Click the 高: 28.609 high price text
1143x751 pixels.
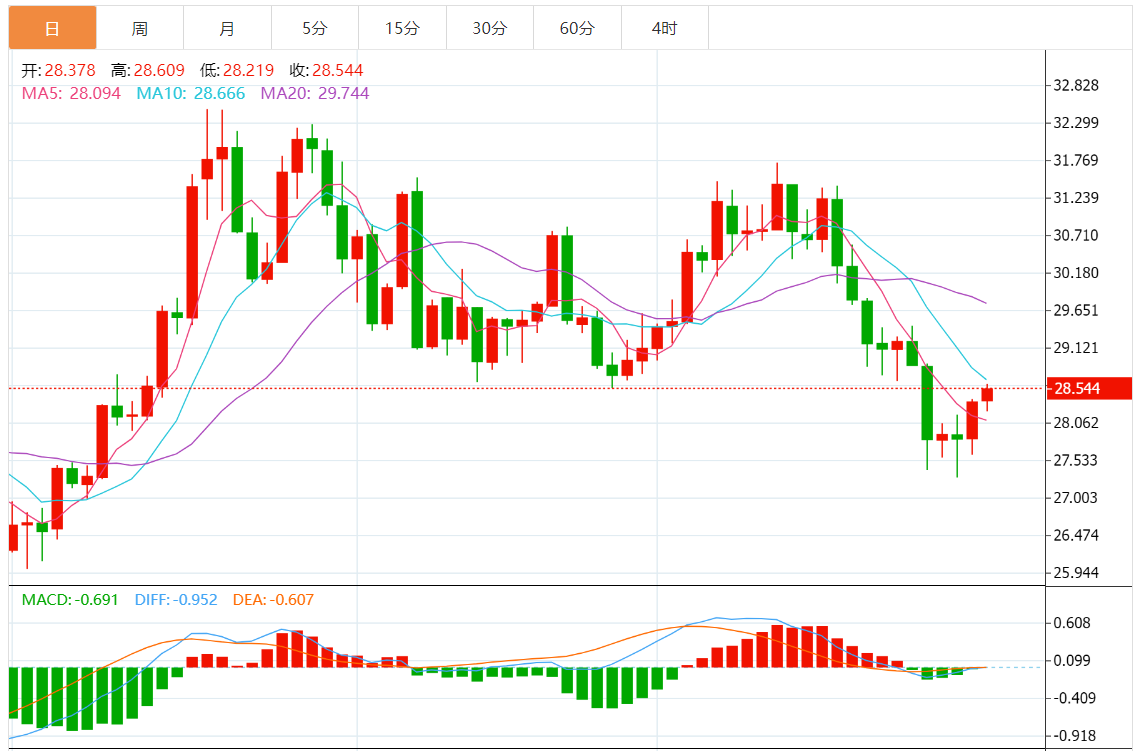pyautogui.click(x=148, y=70)
